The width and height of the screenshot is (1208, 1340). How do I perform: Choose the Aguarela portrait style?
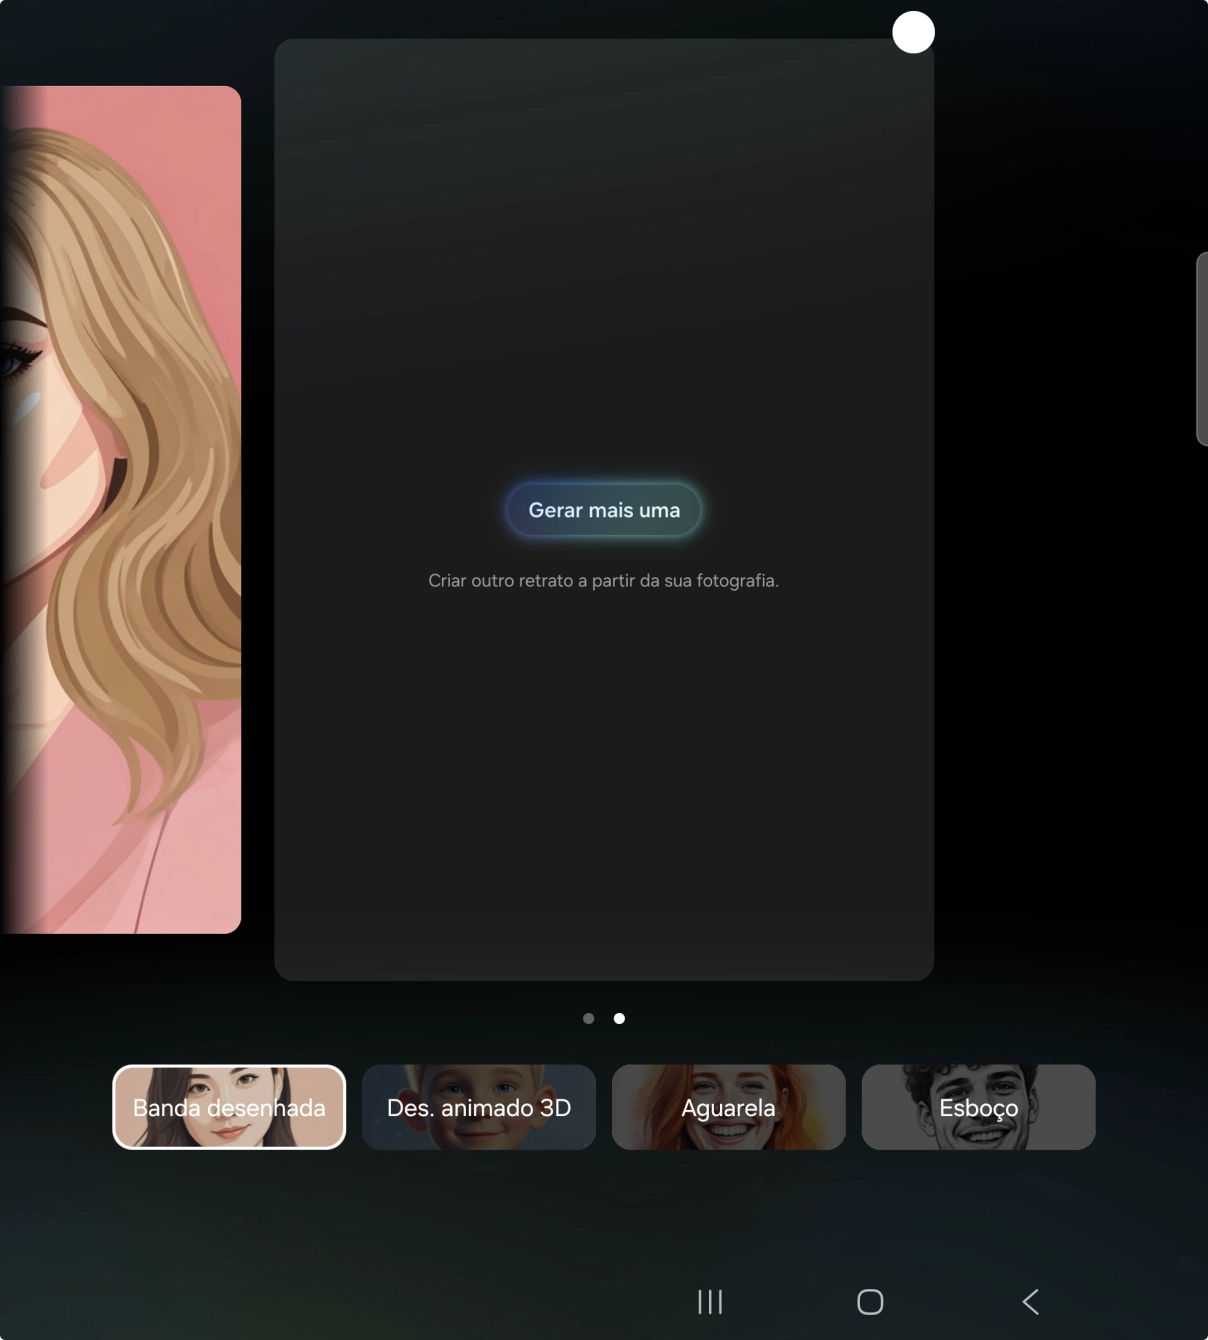[x=728, y=1107]
